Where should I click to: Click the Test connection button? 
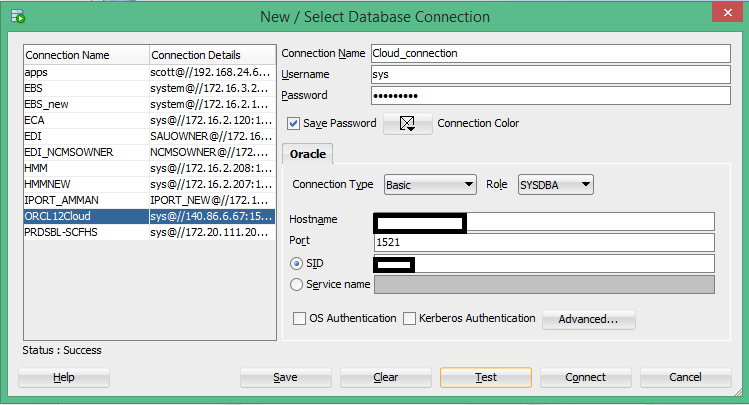click(486, 377)
